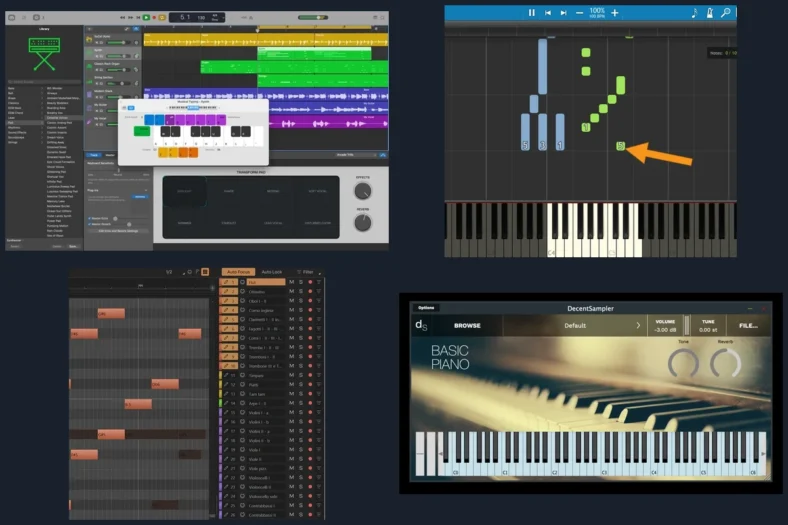Click the Effects knob beside the Transform Pad
Viewport: 788px width, 525px height.
tap(362, 190)
